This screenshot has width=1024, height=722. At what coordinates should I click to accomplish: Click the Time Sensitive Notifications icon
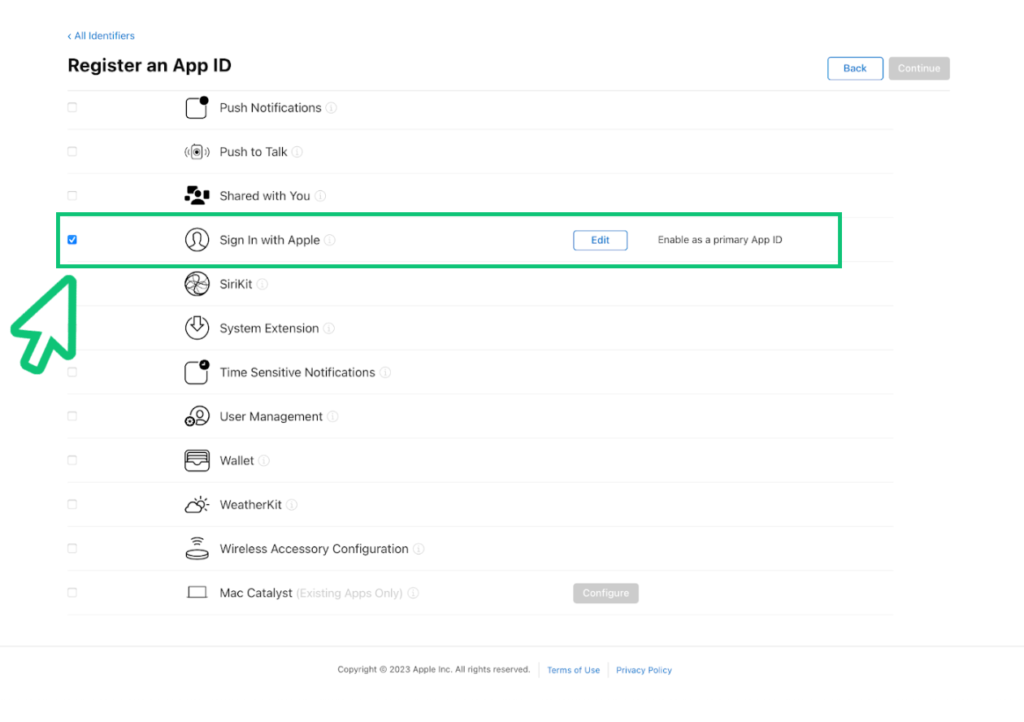point(197,372)
